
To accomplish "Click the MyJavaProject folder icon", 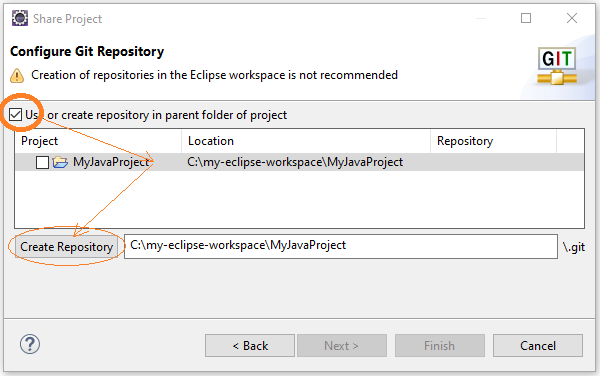I will pos(60,162).
